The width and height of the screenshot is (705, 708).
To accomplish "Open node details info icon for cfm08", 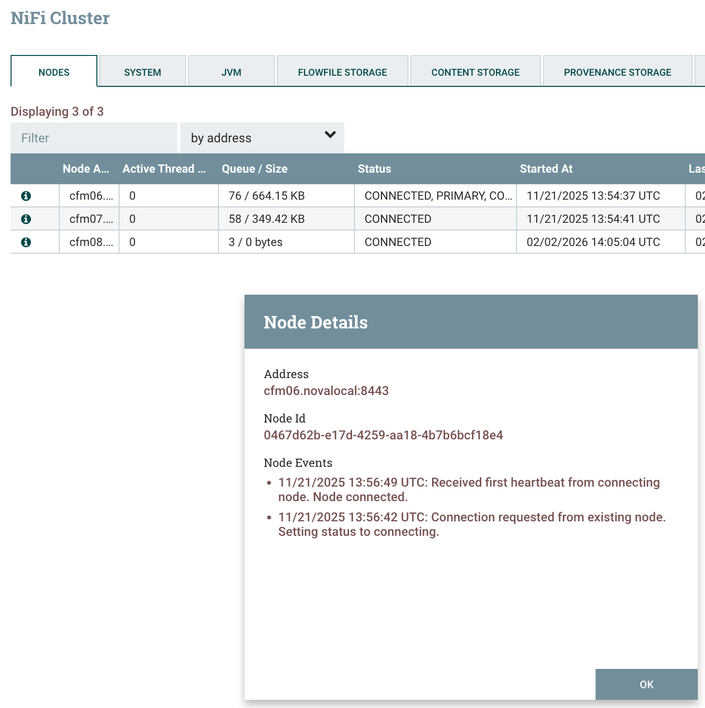I will pos(26,242).
